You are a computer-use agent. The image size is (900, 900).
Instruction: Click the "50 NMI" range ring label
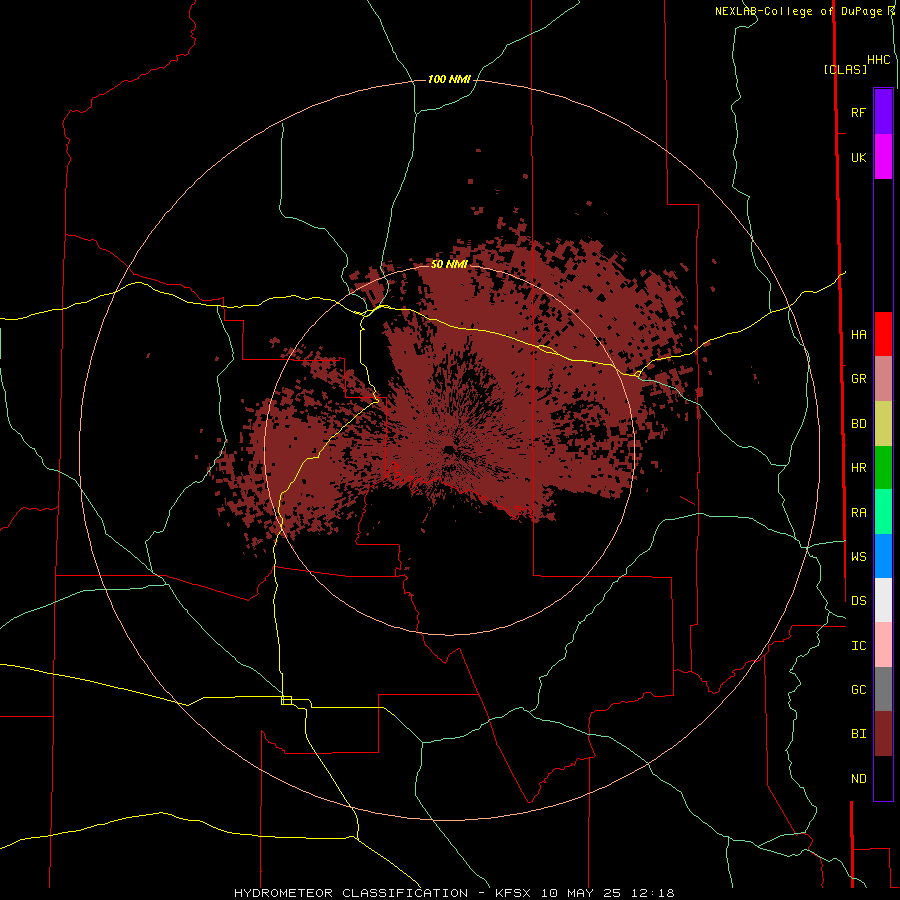(x=449, y=264)
